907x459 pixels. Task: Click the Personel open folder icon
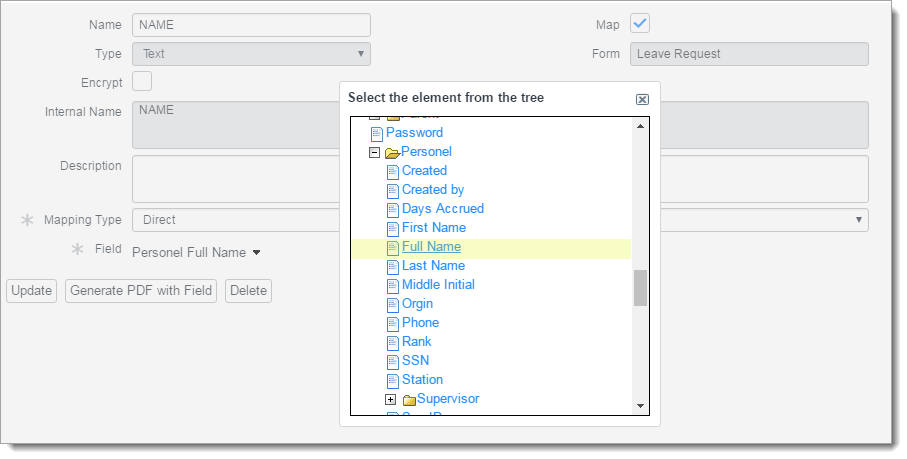pyautogui.click(x=392, y=153)
